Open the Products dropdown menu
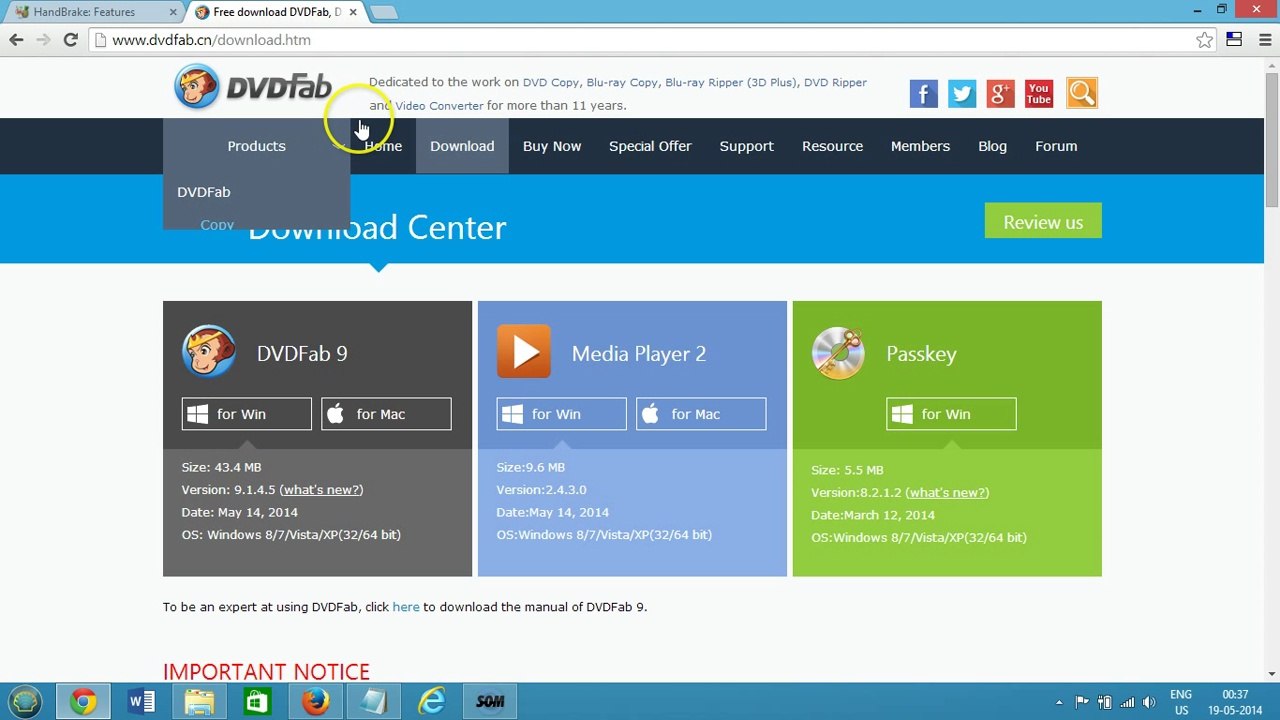Viewport: 1280px width, 720px height. pos(256,146)
